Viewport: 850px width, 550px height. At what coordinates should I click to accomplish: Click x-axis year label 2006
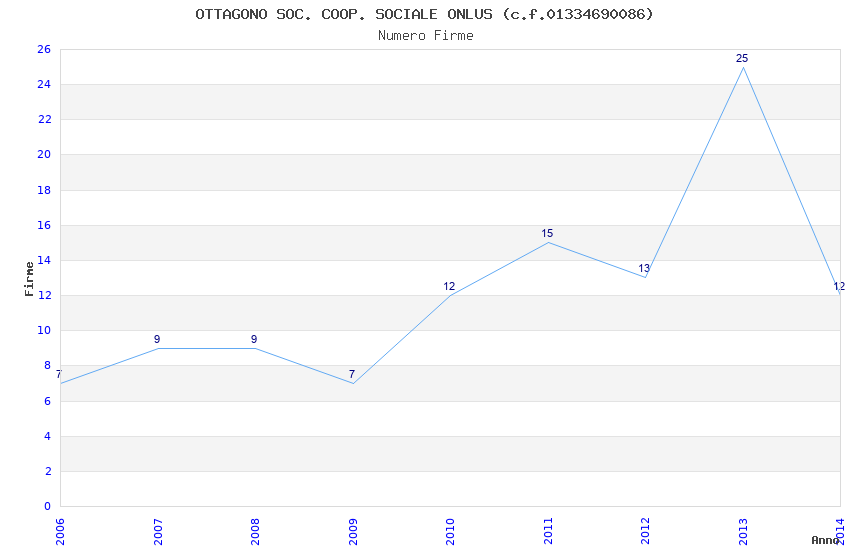pyautogui.click(x=60, y=532)
